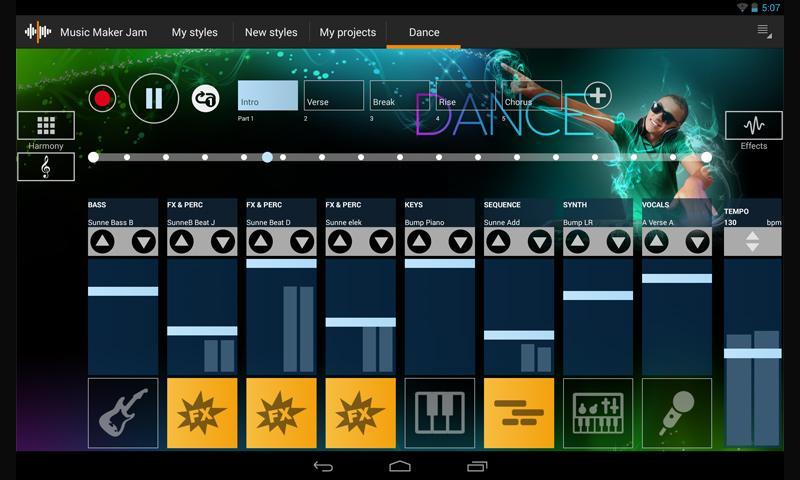Viewport: 800px width, 480px height.
Task: Choose next loop for Sunne Beat D
Action: coord(302,241)
